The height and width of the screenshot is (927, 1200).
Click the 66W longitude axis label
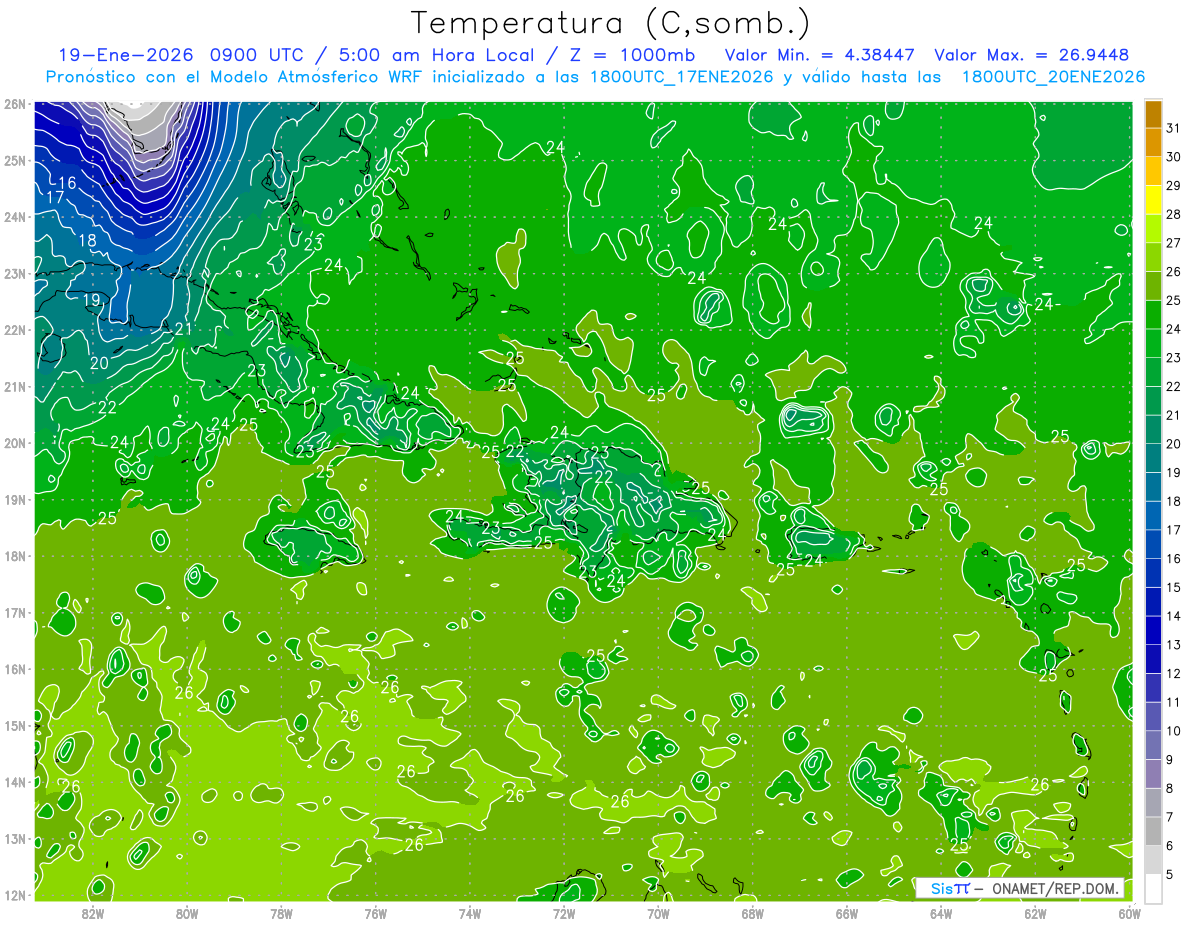pos(847,913)
